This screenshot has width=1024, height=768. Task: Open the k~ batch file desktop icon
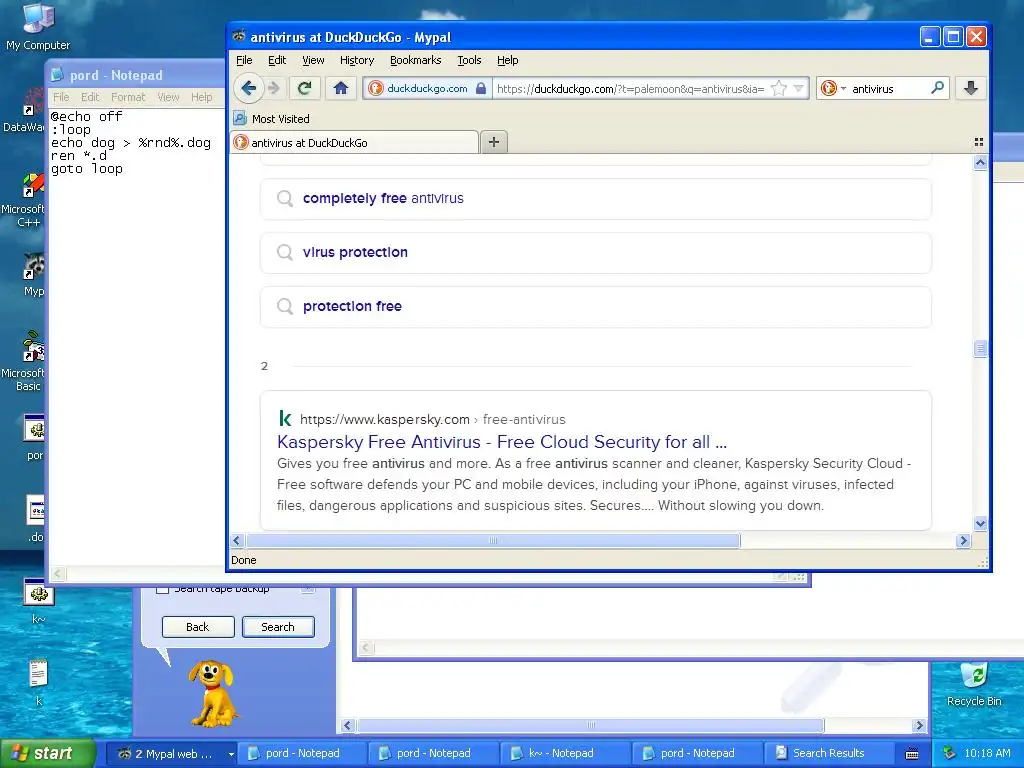point(38,601)
